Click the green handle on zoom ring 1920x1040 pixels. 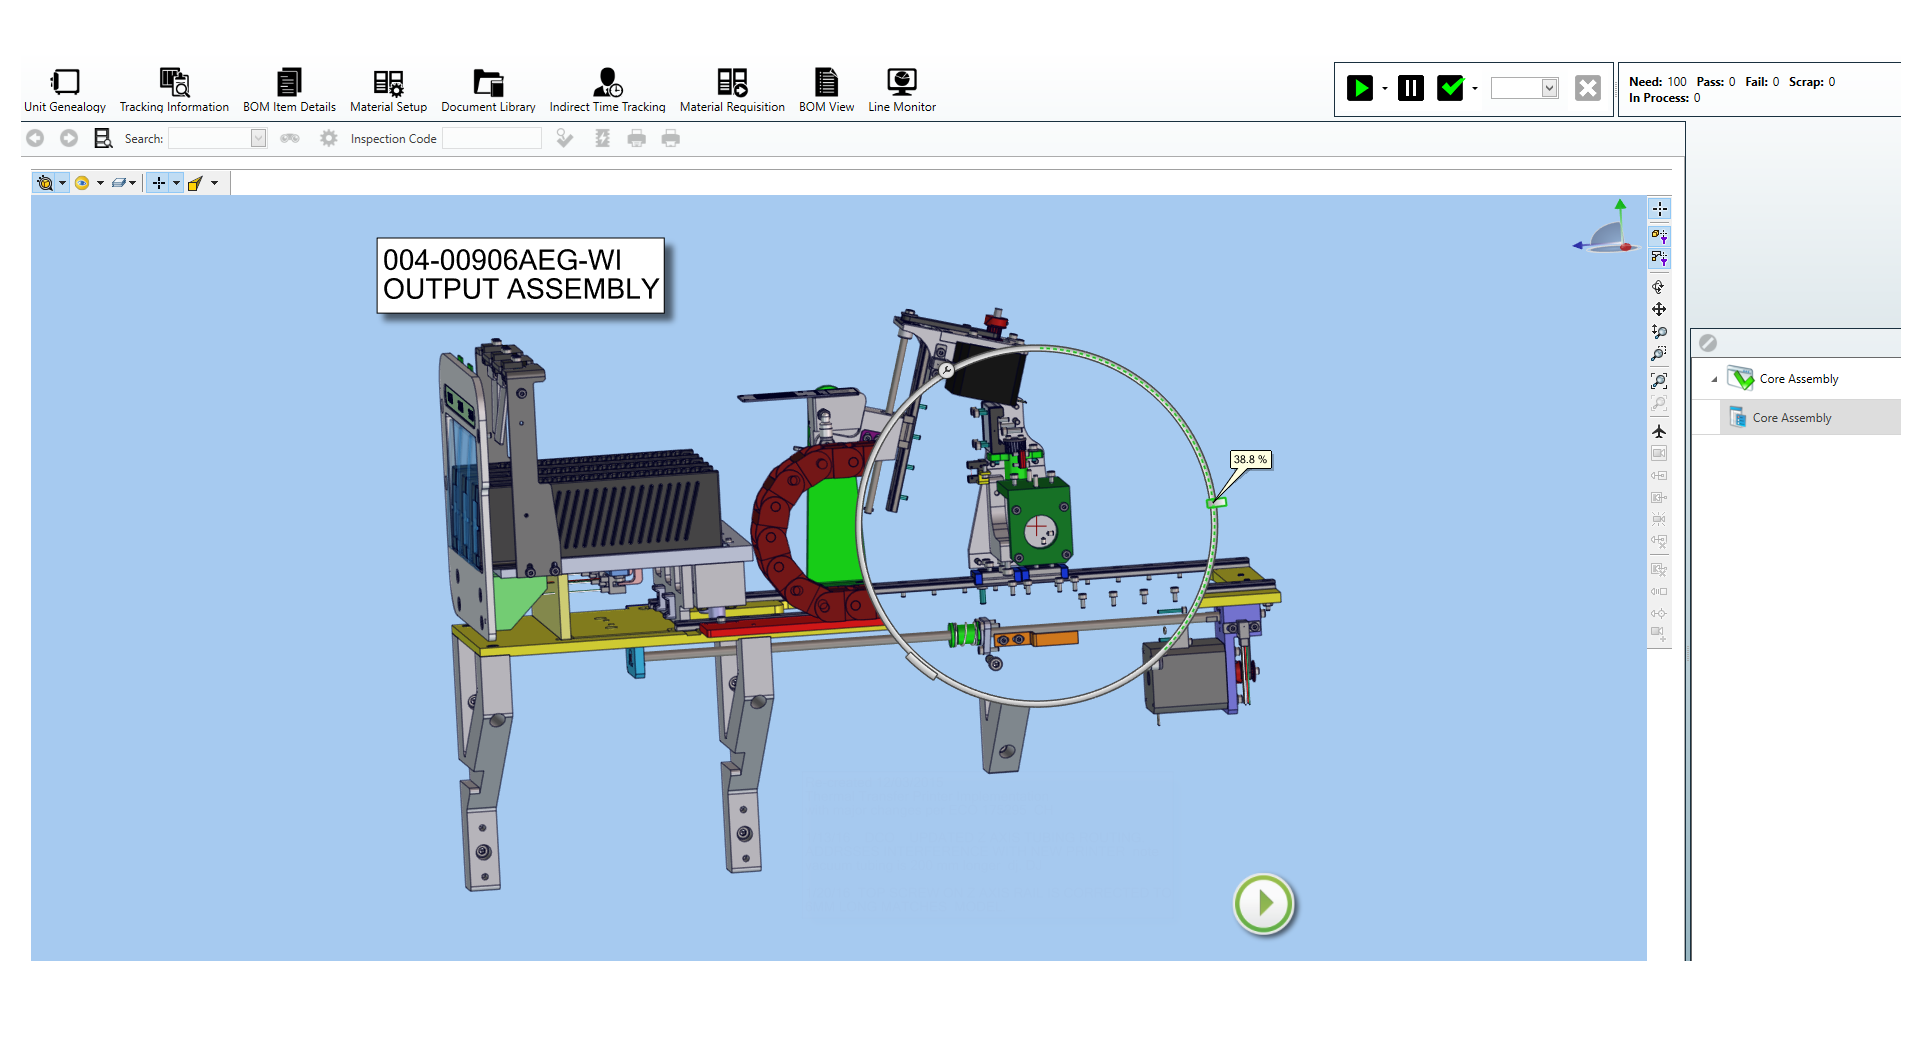click(1216, 502)
